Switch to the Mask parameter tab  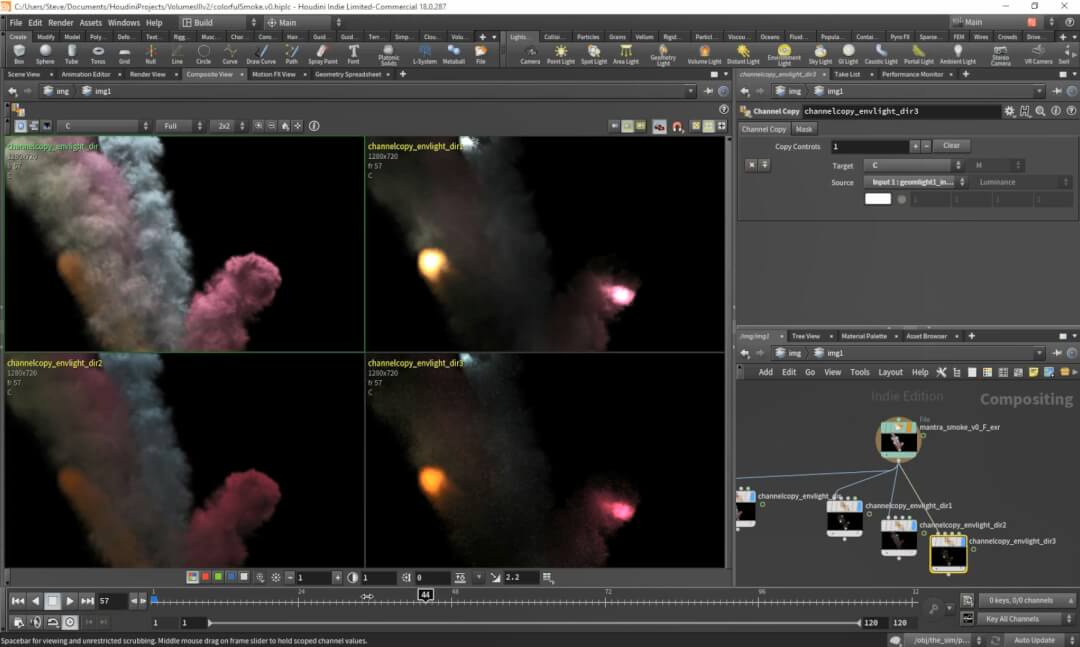803,129
